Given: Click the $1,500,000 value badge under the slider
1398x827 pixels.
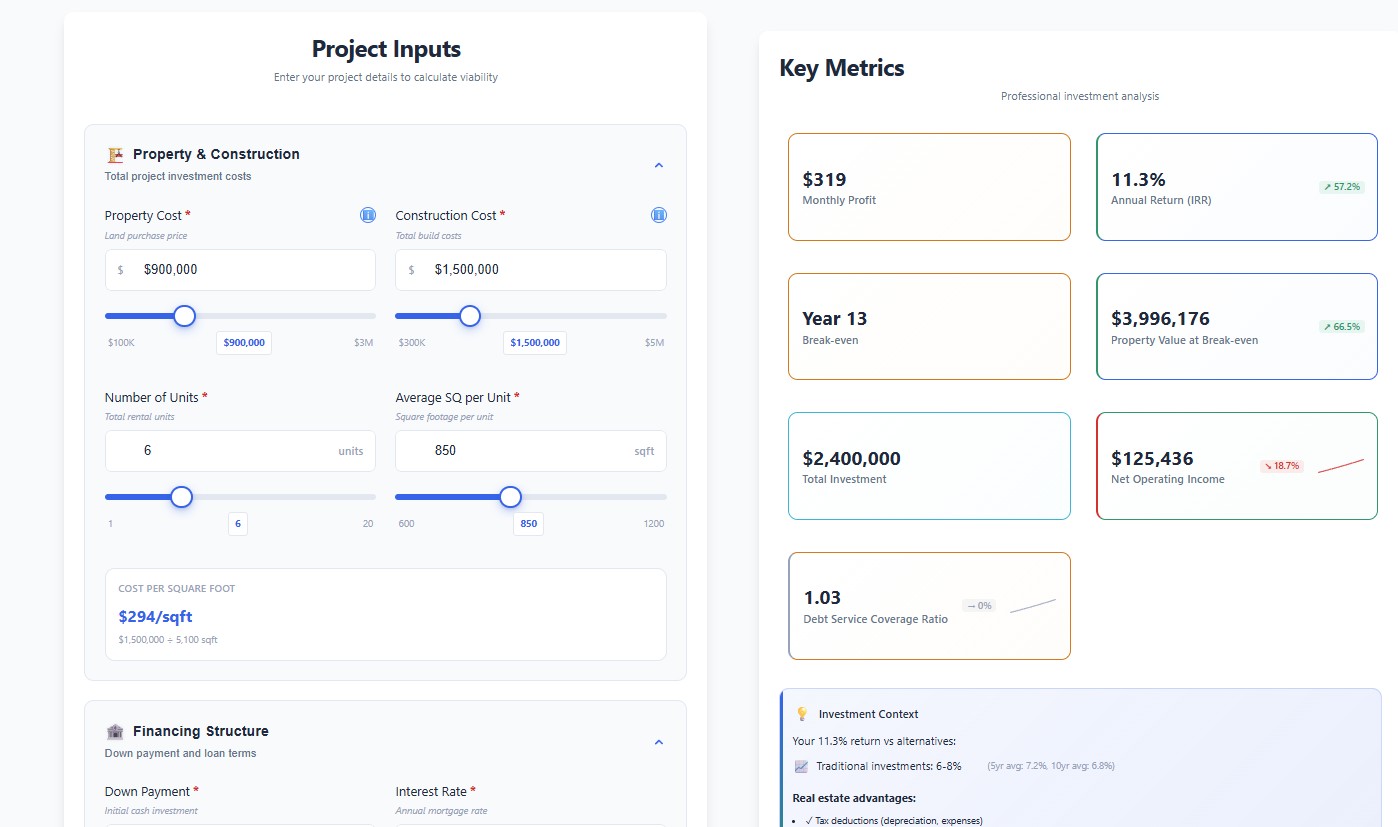Looking at the screenshot, I should point(534,342).
